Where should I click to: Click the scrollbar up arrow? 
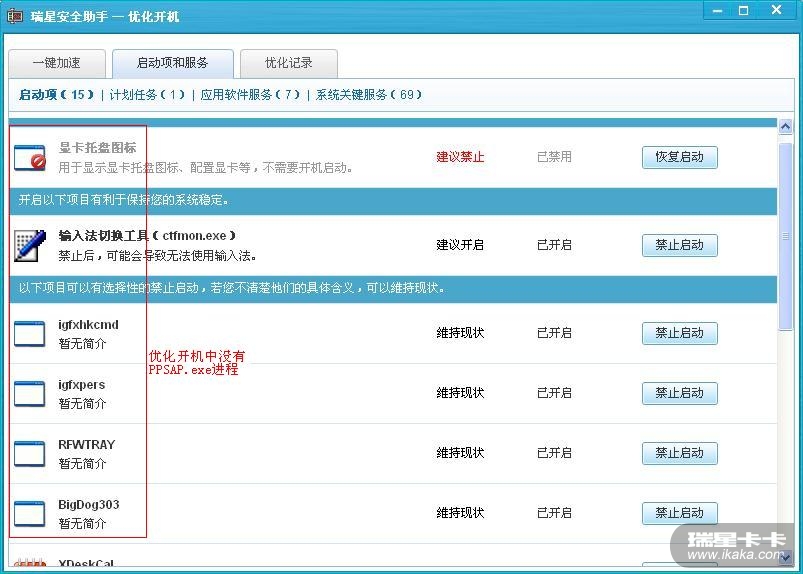click(x=786, y=126)
